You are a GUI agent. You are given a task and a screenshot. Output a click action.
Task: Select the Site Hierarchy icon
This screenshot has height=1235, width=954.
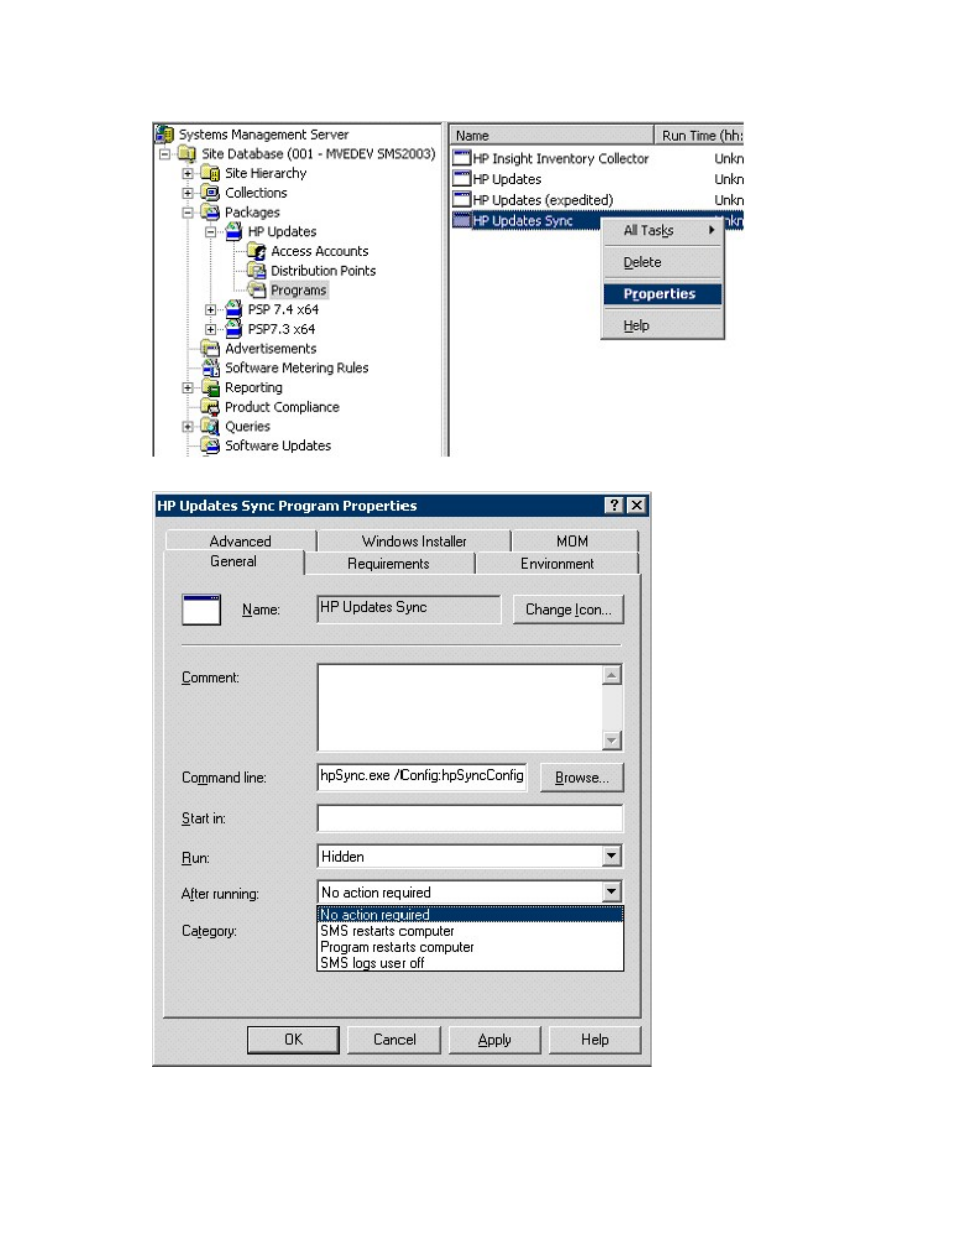coord(210,173)
